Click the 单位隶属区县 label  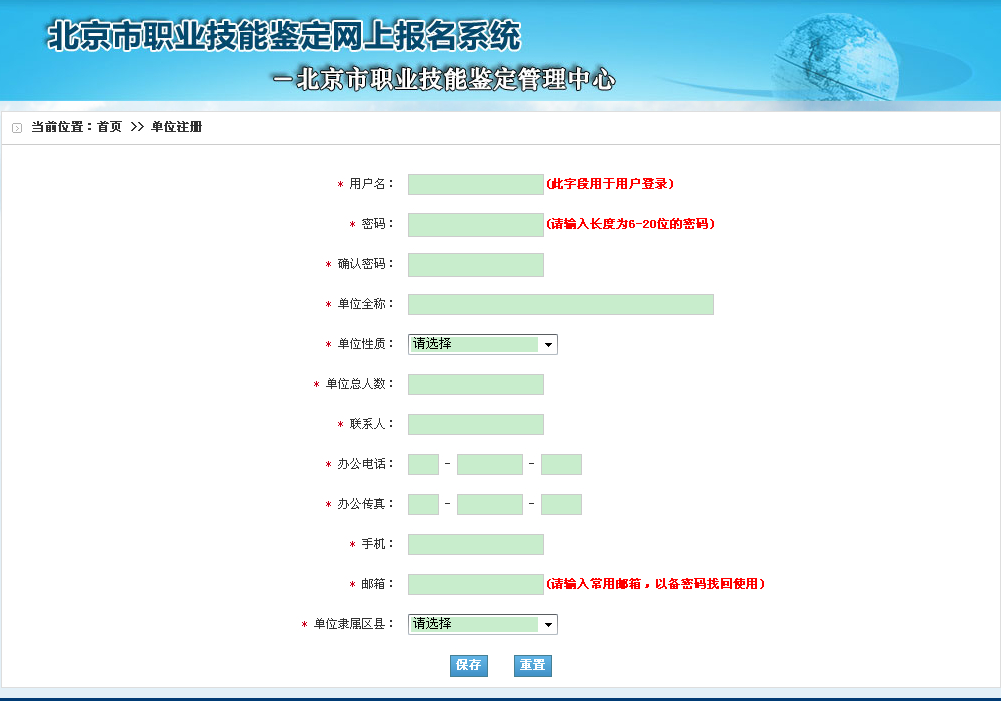click(353, 624)
